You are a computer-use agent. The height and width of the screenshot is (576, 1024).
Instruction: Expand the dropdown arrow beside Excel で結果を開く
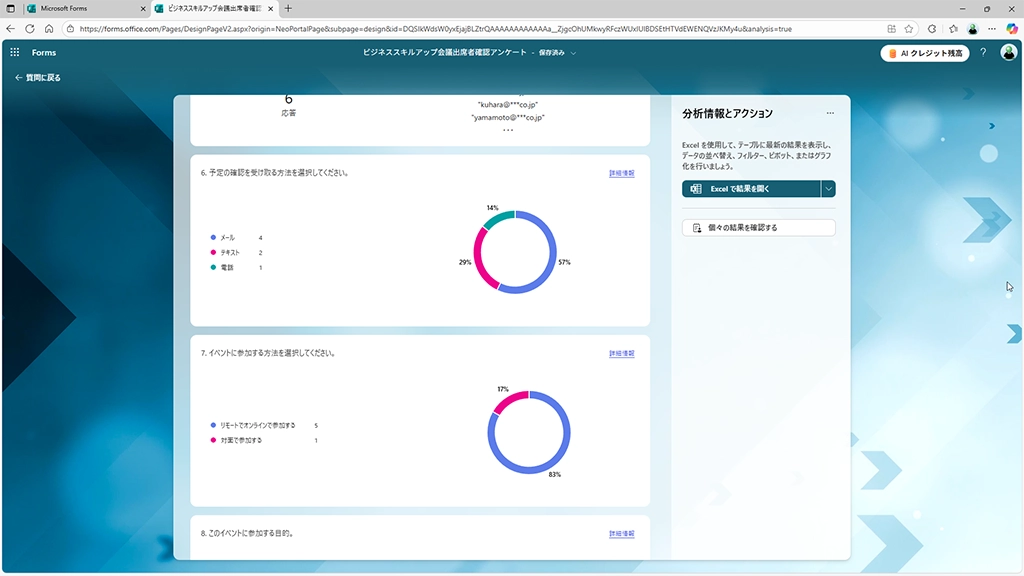click(x=828, y=188)
